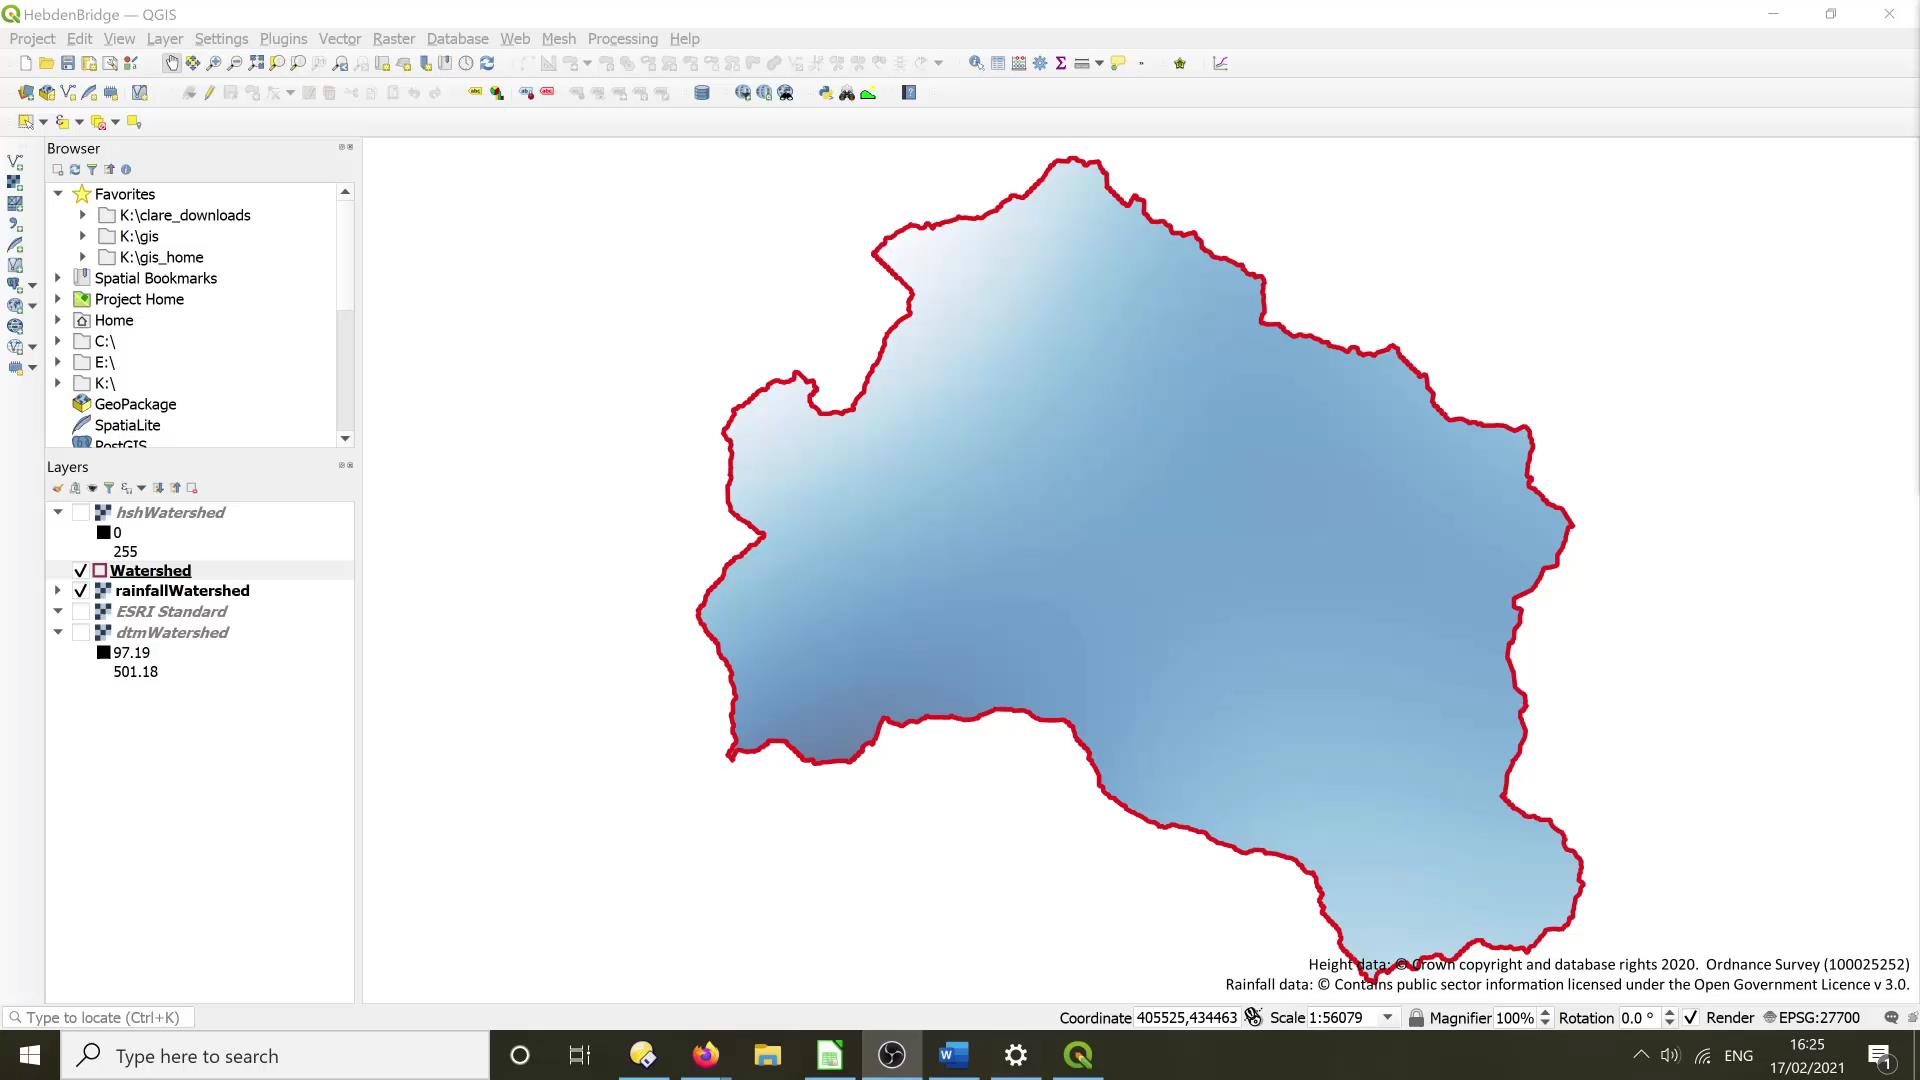Expand the rainfallWatershed layer entry
Screen dimensions: 1920x1080
(57, 591)
